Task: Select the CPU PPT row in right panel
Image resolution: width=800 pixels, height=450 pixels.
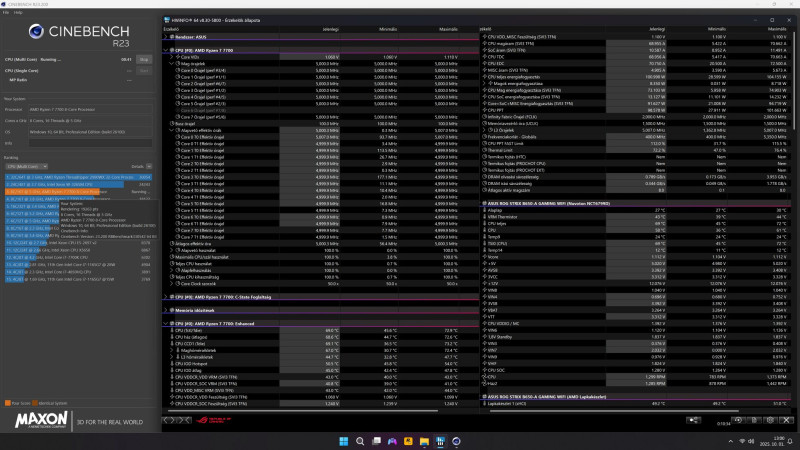Action: tap(636, 110)
